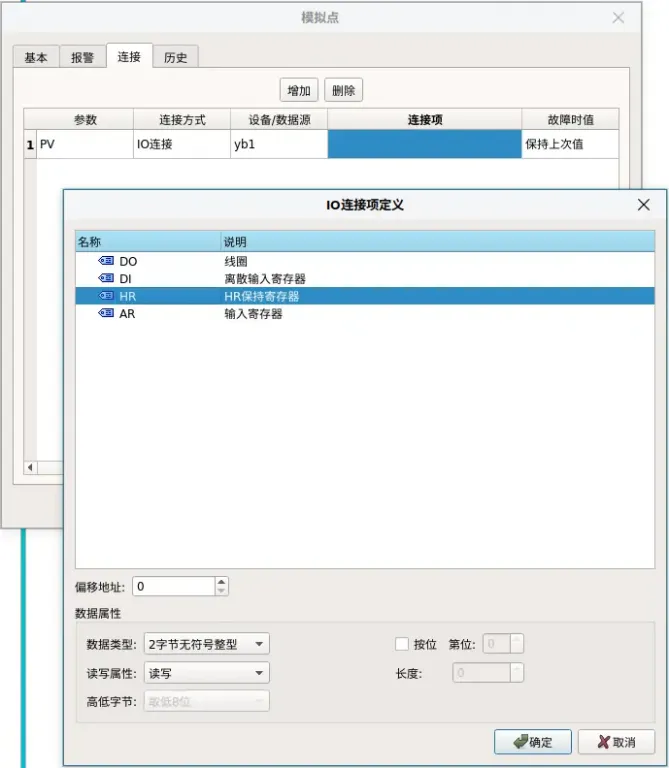This screenshot has height=768, width=669.
Task: Close the 模拟点 window
Action: point(618,18)
